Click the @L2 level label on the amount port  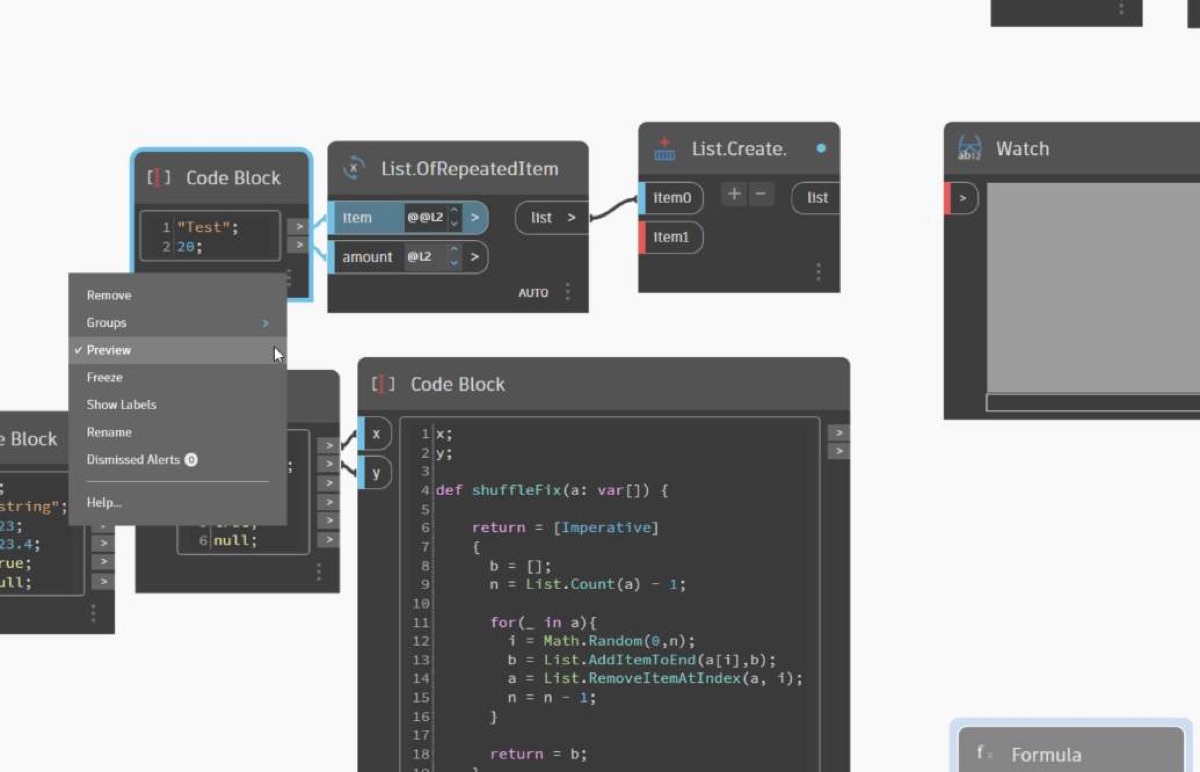pyautogui.click(x=419, y=257)
